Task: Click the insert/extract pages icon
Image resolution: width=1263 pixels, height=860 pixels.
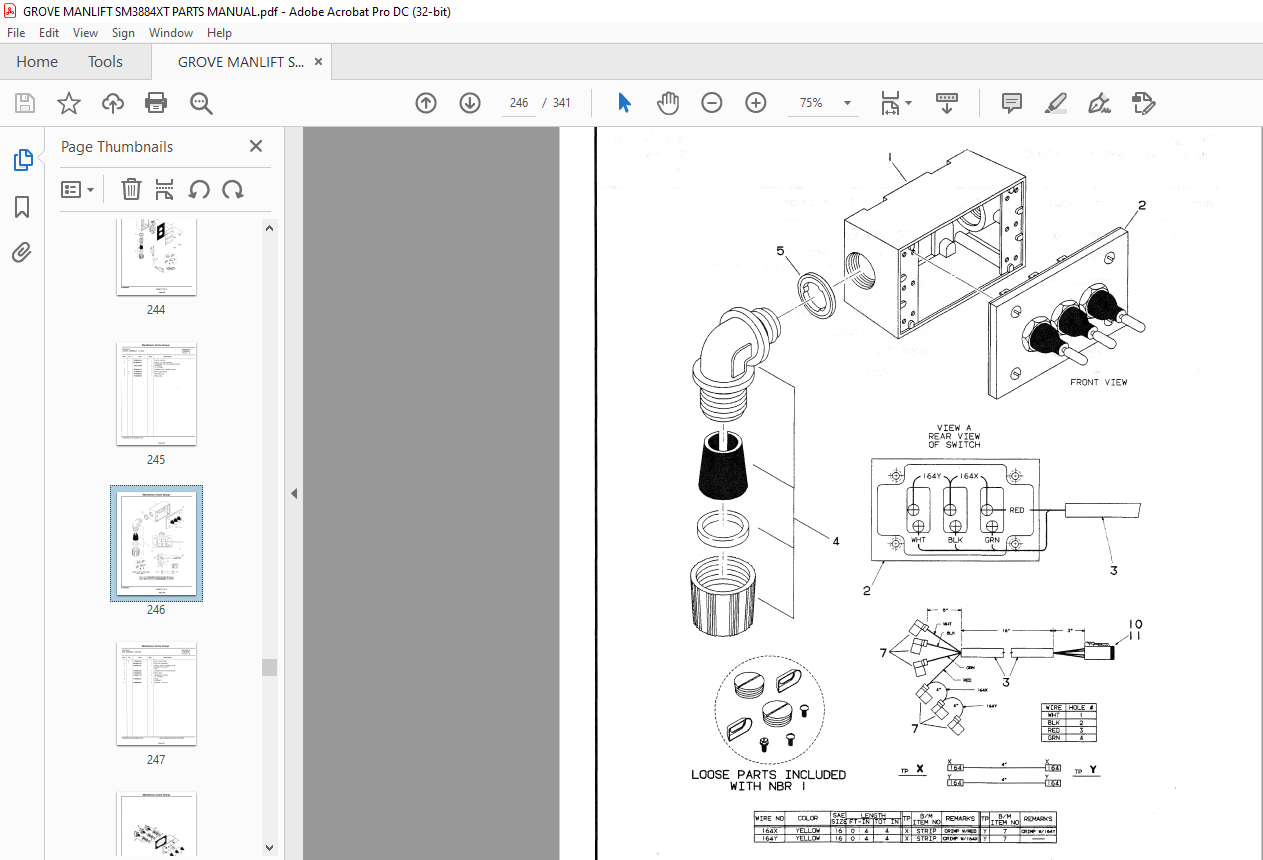Action: pos(165,189)
